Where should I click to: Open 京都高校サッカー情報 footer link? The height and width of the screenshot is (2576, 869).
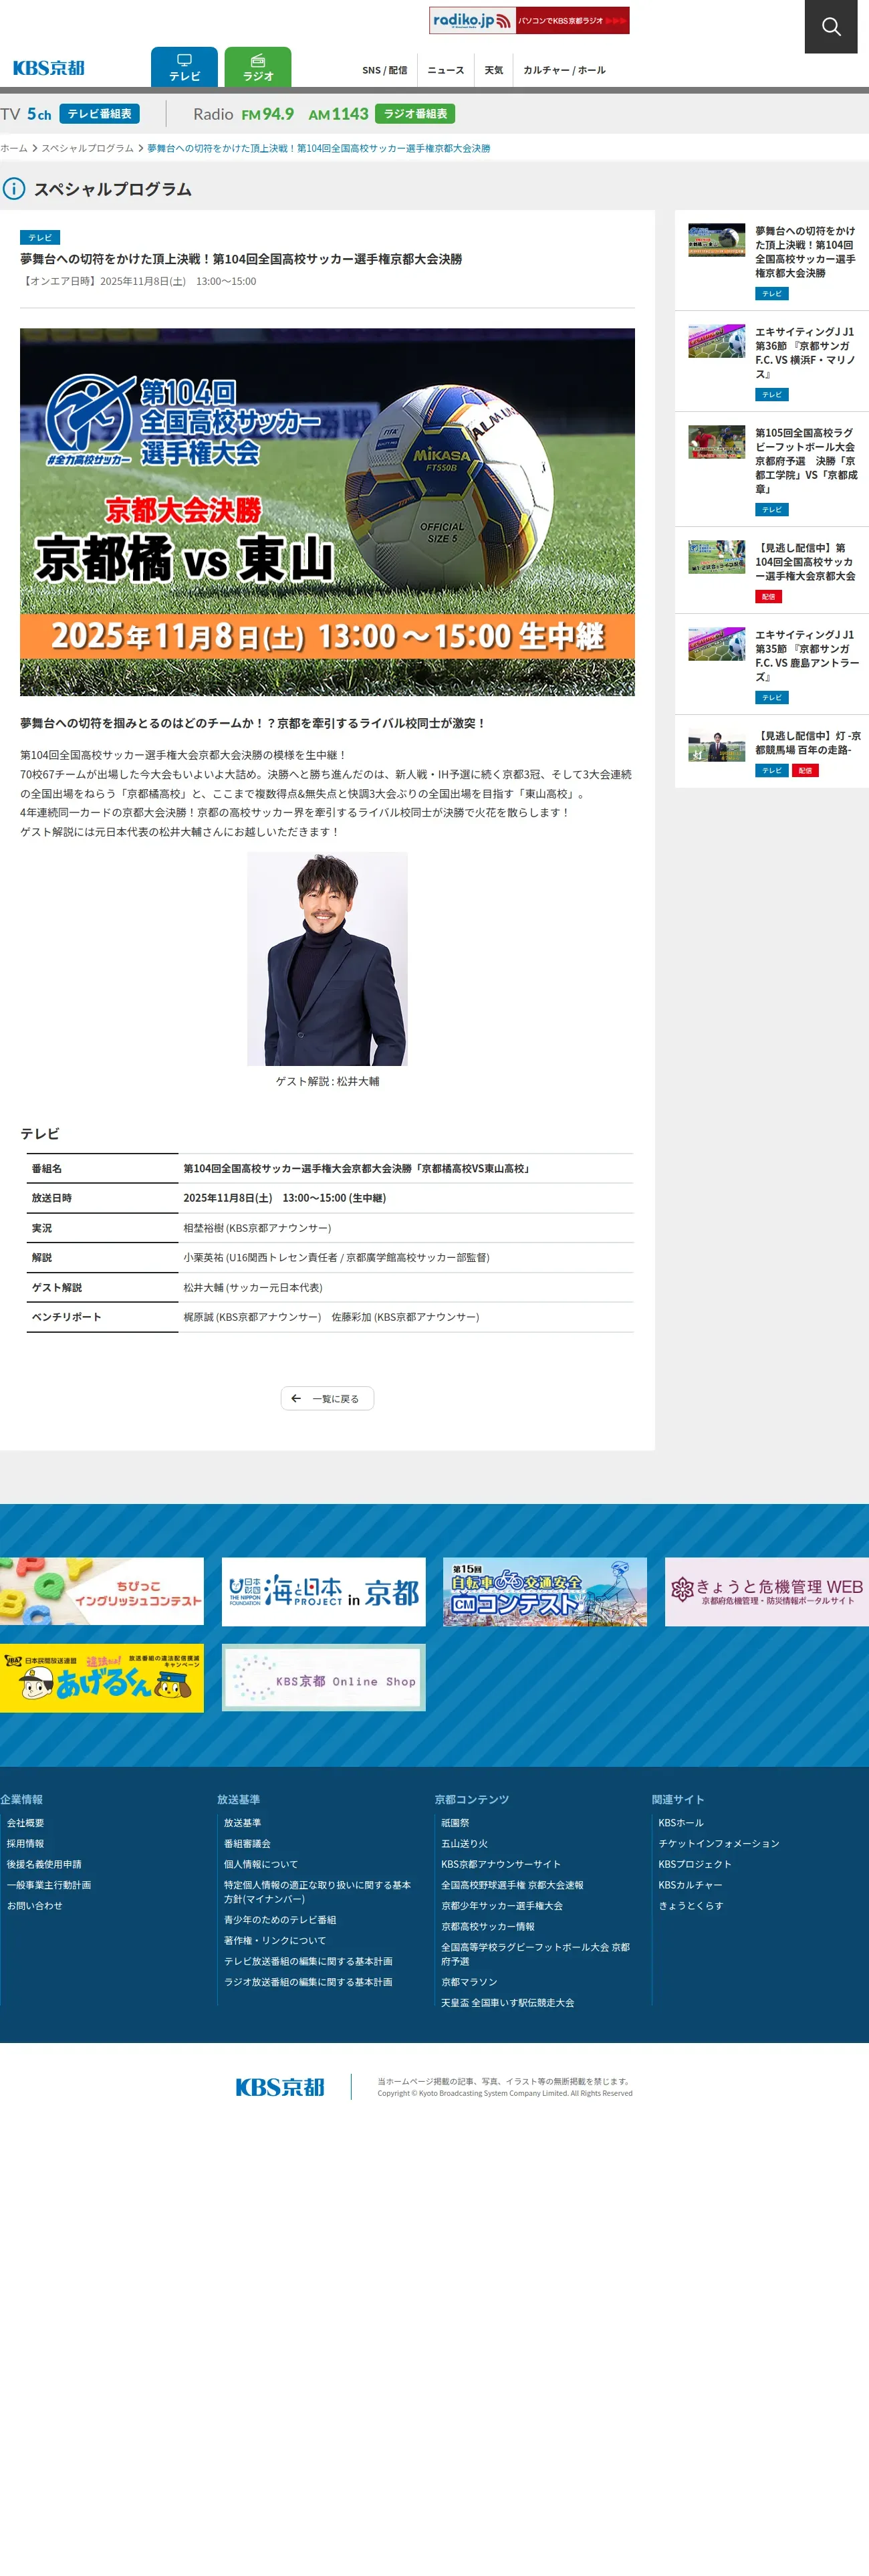click(x=488, y=1926)
